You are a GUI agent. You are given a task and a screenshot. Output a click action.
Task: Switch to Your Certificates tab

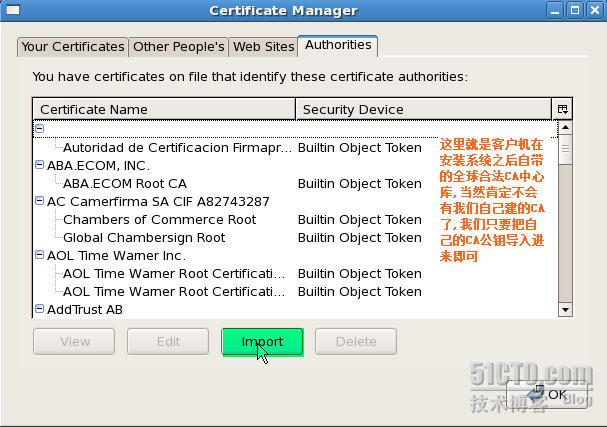(x=73, y=47)
